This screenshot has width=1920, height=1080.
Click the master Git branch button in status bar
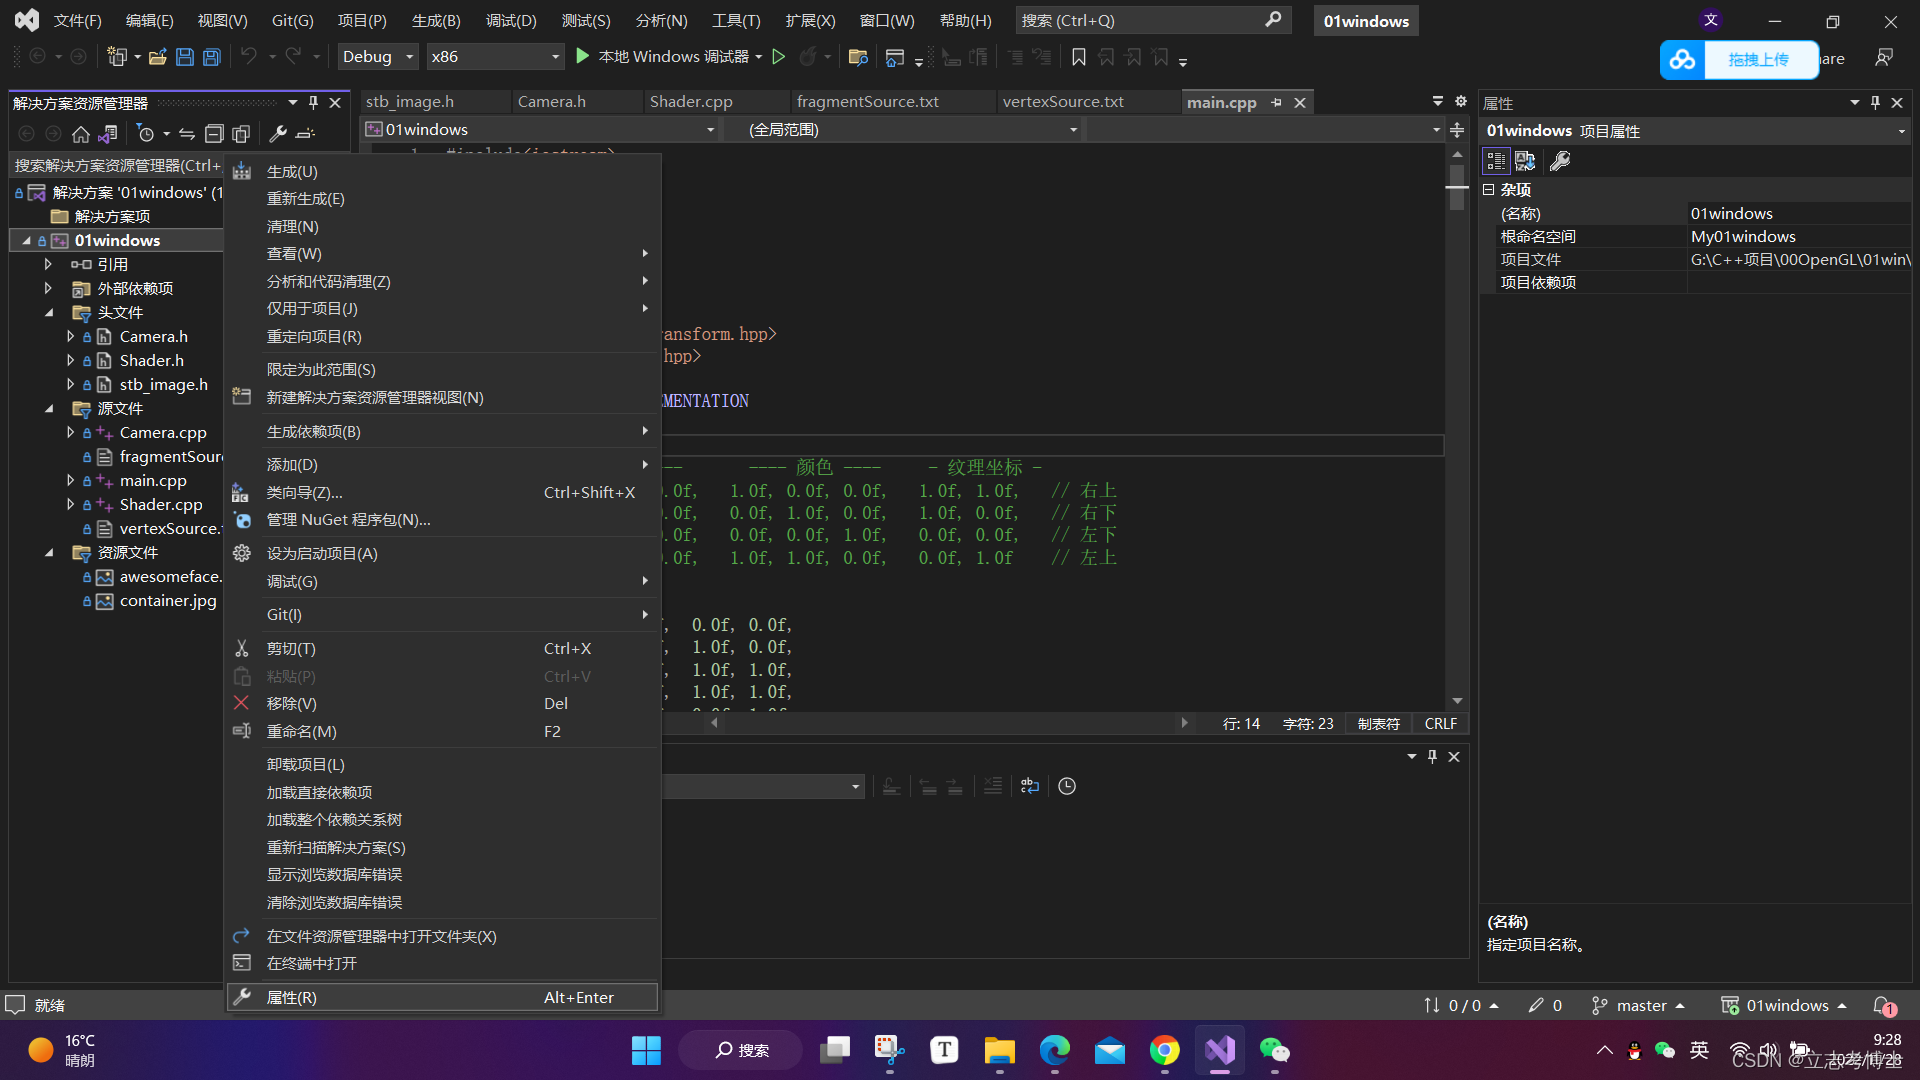pos(1640,1005)
